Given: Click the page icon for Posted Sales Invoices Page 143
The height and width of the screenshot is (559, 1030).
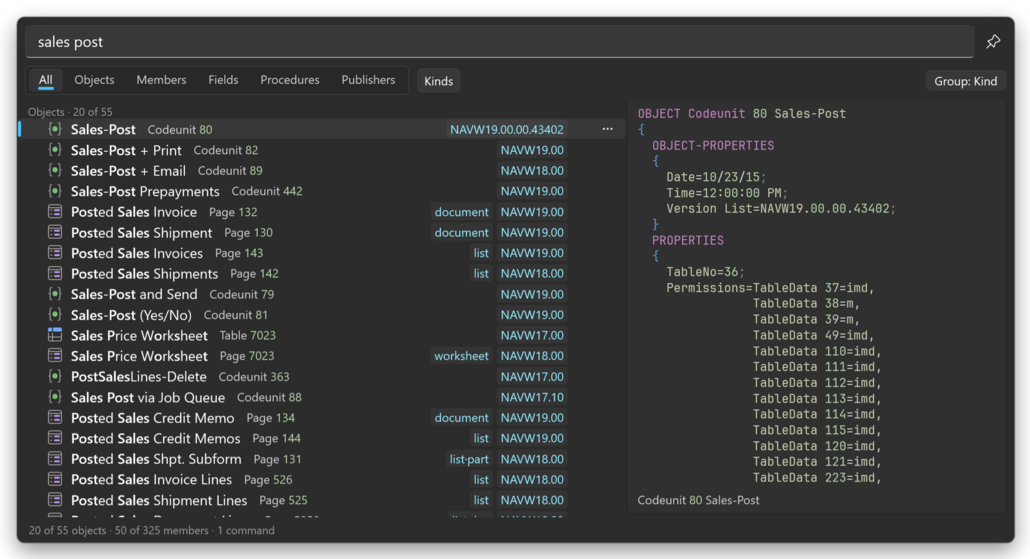Looking at the screenshot, I should 55,252.
